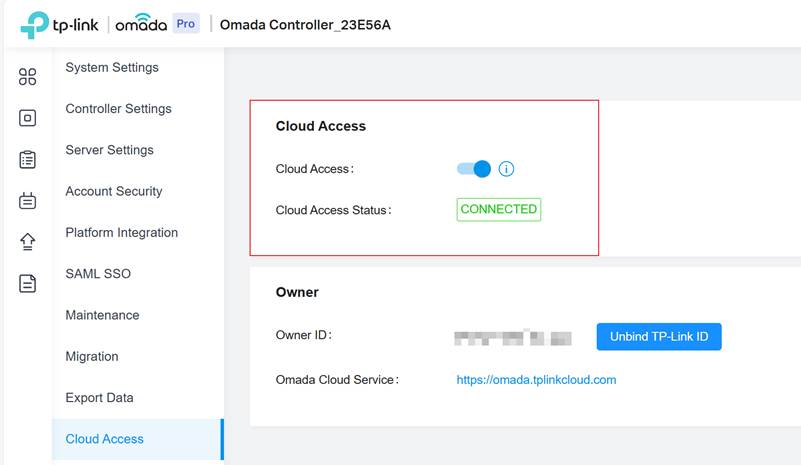Click the TP-Link logo
801x465 pixels.
click(59, 24)
